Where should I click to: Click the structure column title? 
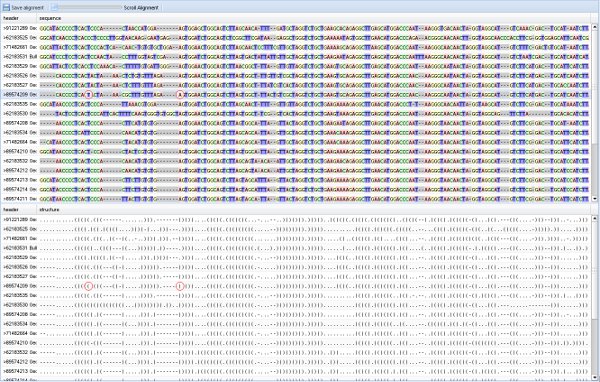(49, 210)
